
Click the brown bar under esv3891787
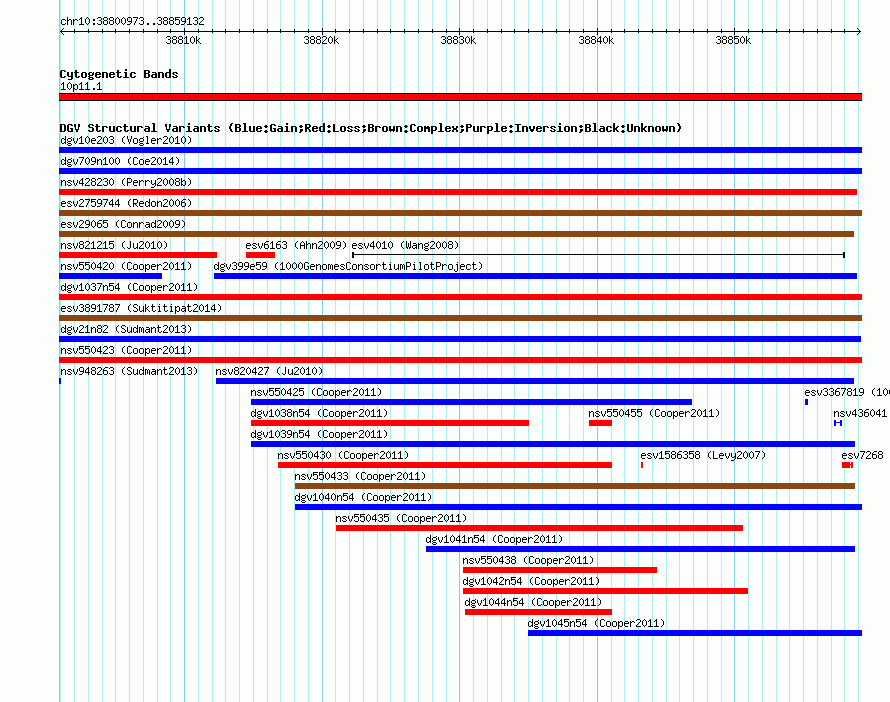pyautogui.click(x=460, y=318)
